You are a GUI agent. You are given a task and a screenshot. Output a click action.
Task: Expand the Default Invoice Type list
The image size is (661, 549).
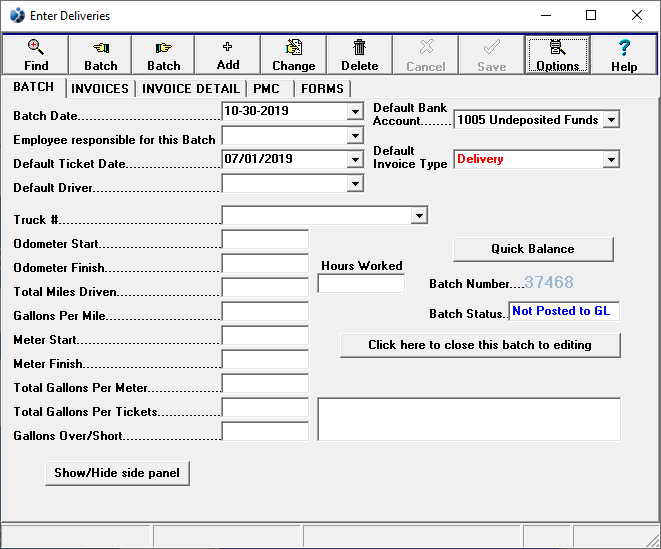point(611,160)
